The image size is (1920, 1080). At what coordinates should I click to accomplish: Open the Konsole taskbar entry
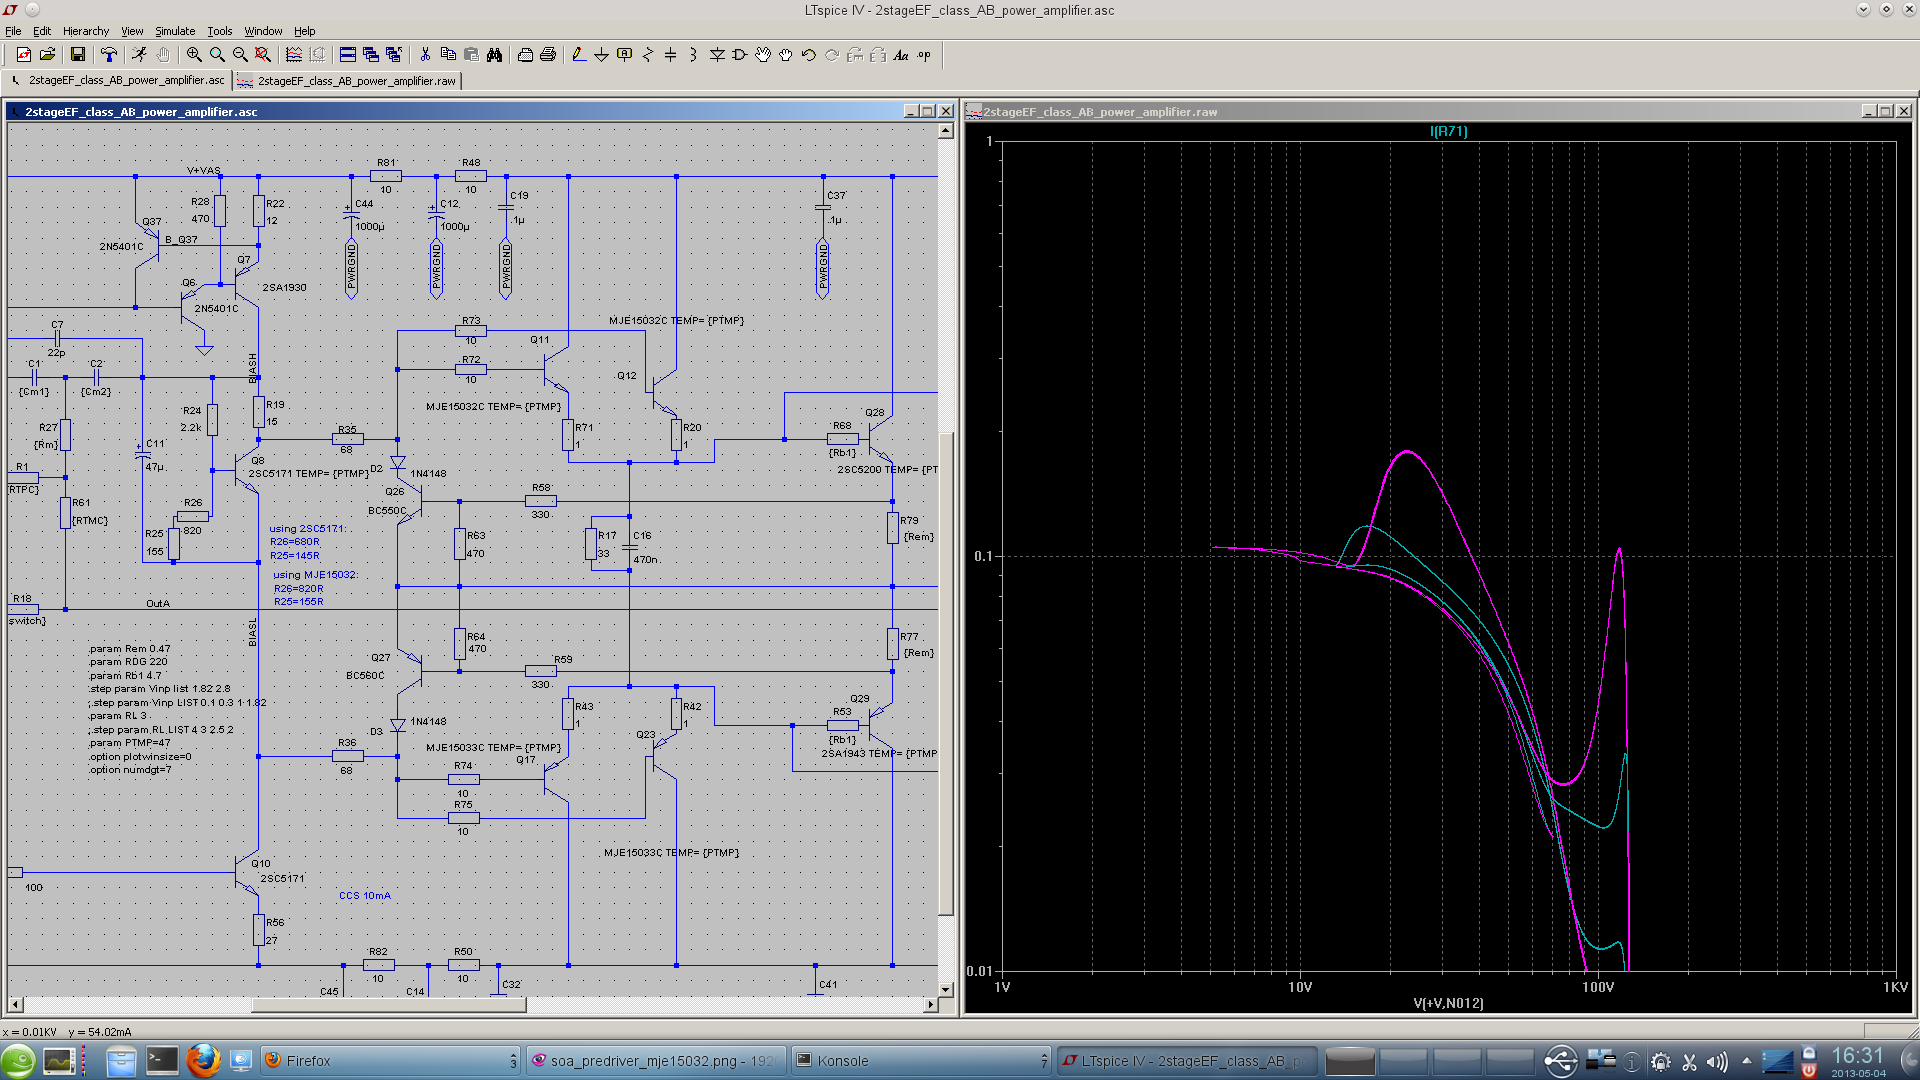click(x=921, y=1061)
